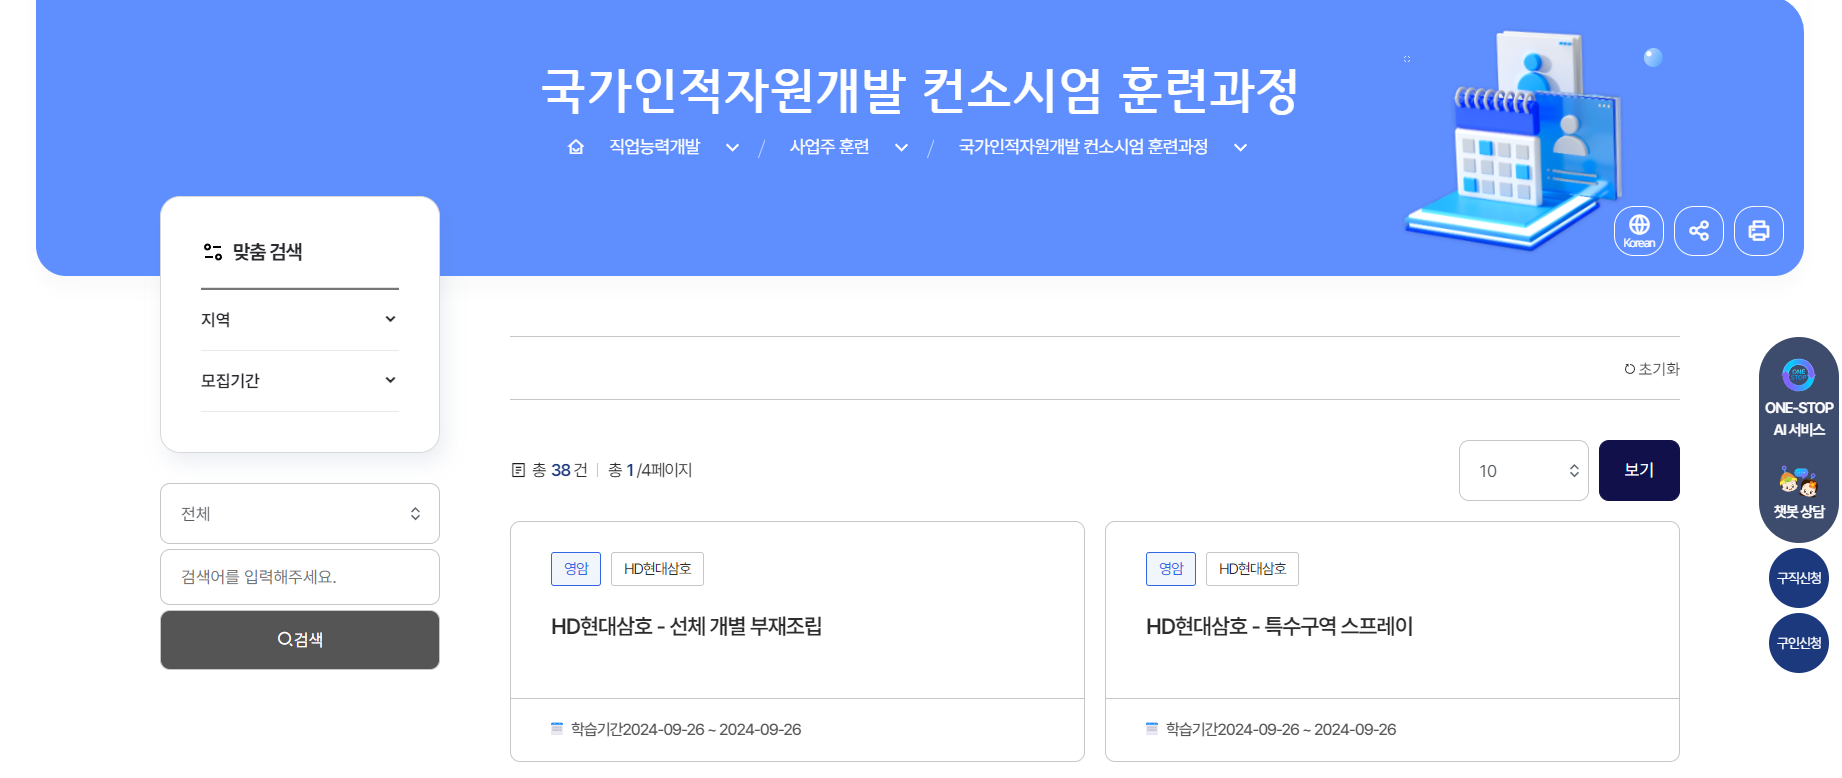Open the 10 items-per-page dropdown
This screenshot has height=778, width=1842.
[1524, 471]
